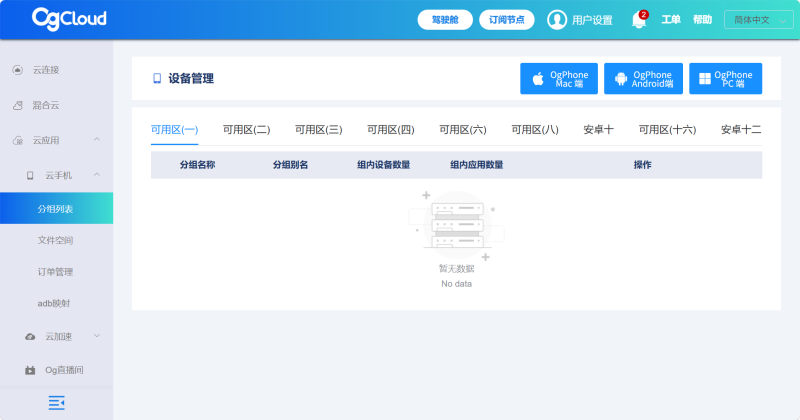Click the OgCloud logo
This screenshot has height=420, width=800.
pos(69,19)
